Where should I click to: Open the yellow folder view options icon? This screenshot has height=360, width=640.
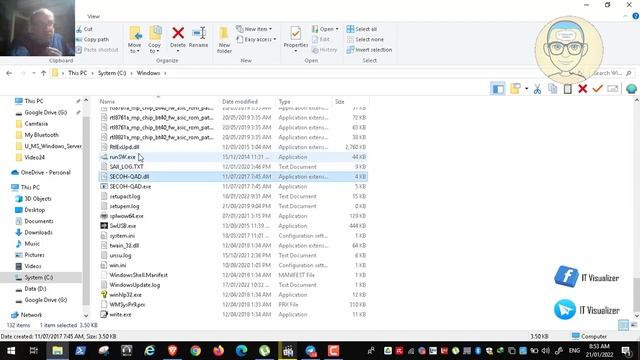[515, 89]
